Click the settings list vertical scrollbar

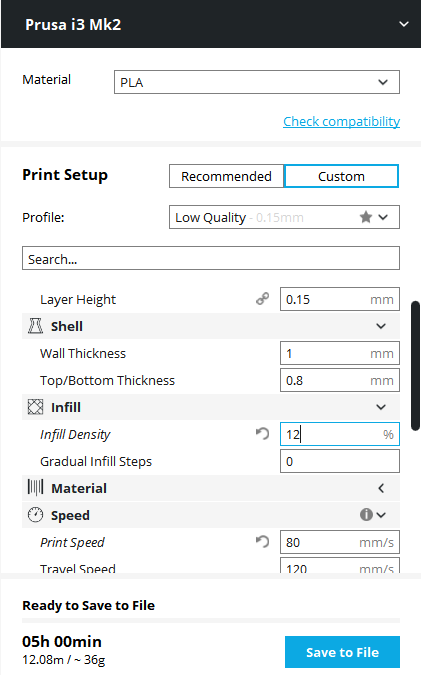tap(415, 366)
